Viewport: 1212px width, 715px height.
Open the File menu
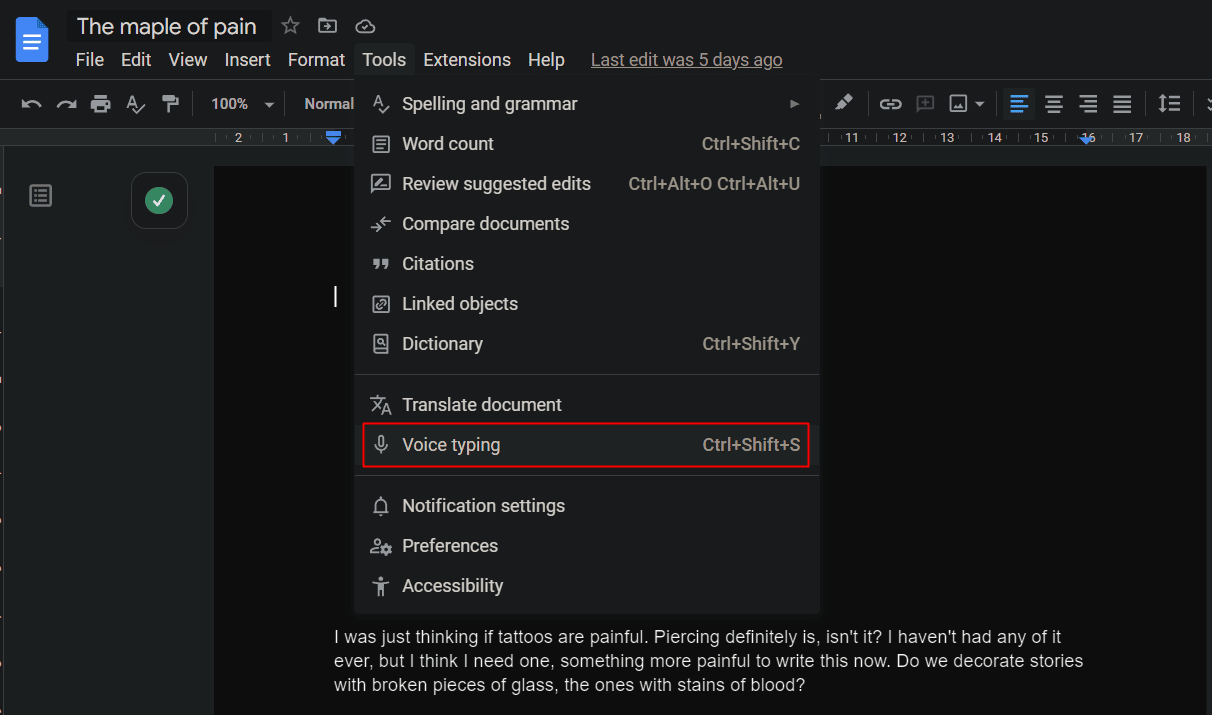pyautogui.click(x=90, y=60)
